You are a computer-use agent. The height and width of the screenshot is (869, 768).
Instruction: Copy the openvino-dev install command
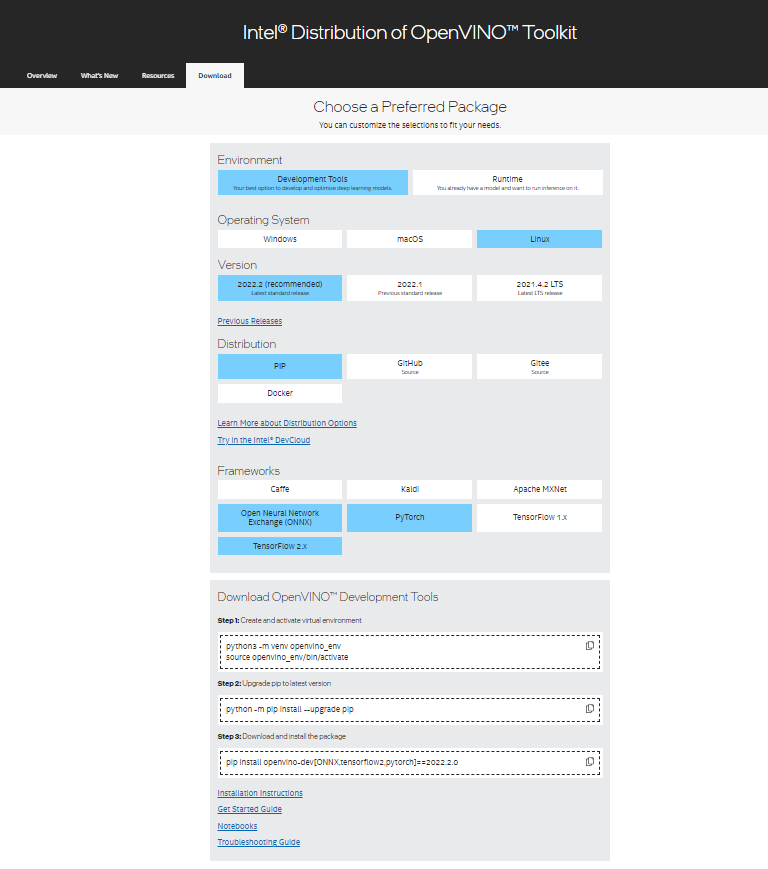coord(590,761)
